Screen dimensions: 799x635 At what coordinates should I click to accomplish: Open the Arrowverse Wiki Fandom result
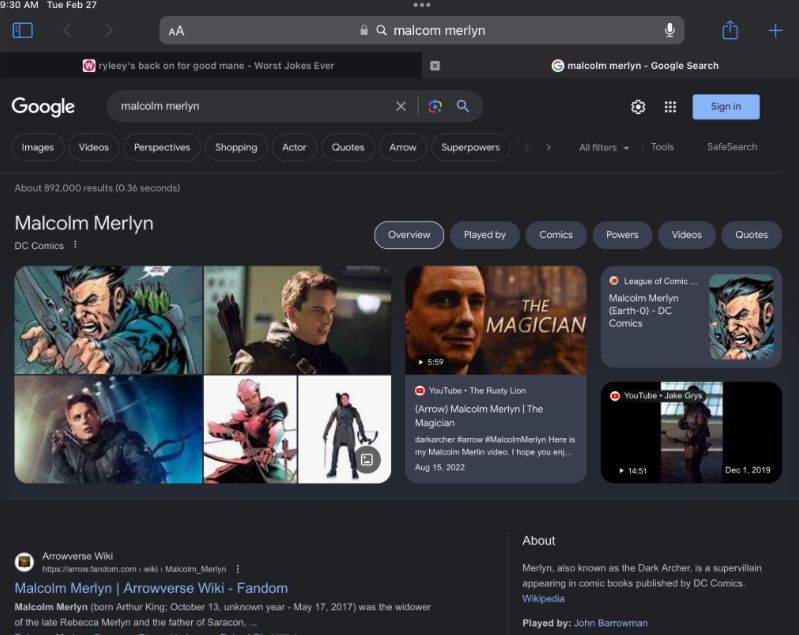coord(151,588)
